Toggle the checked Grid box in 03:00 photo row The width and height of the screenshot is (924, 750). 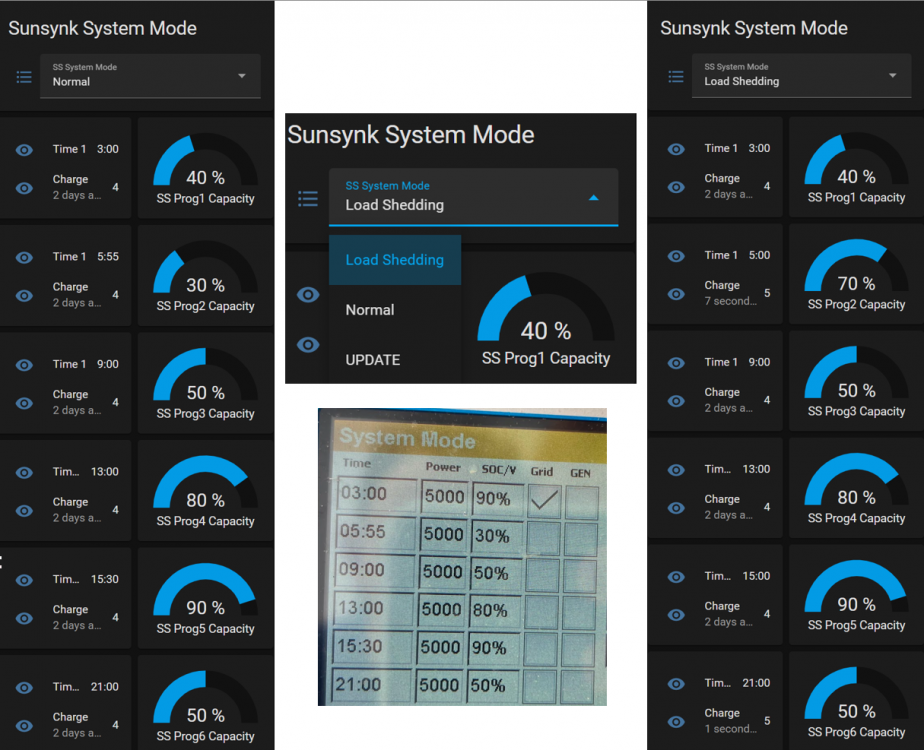544,501
